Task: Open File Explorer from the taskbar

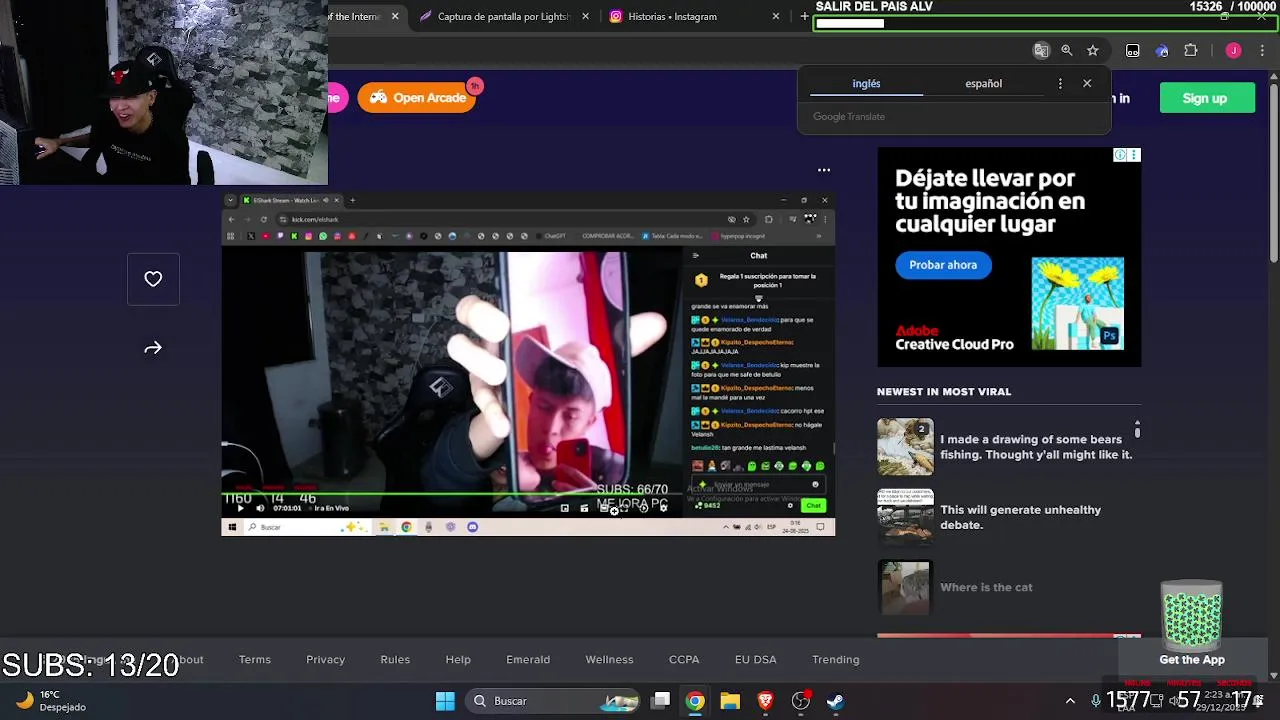Action: (x=730, y=701)
